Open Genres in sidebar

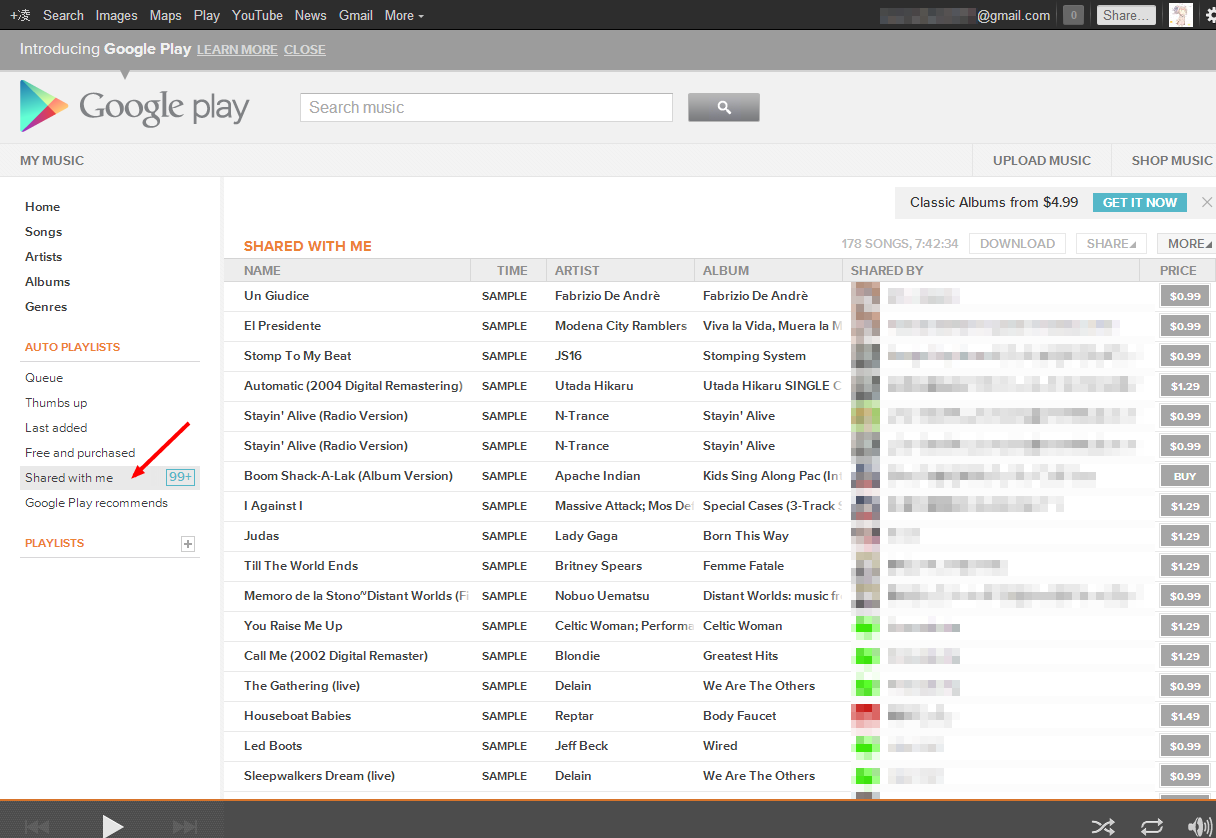(x=46, y=307)
